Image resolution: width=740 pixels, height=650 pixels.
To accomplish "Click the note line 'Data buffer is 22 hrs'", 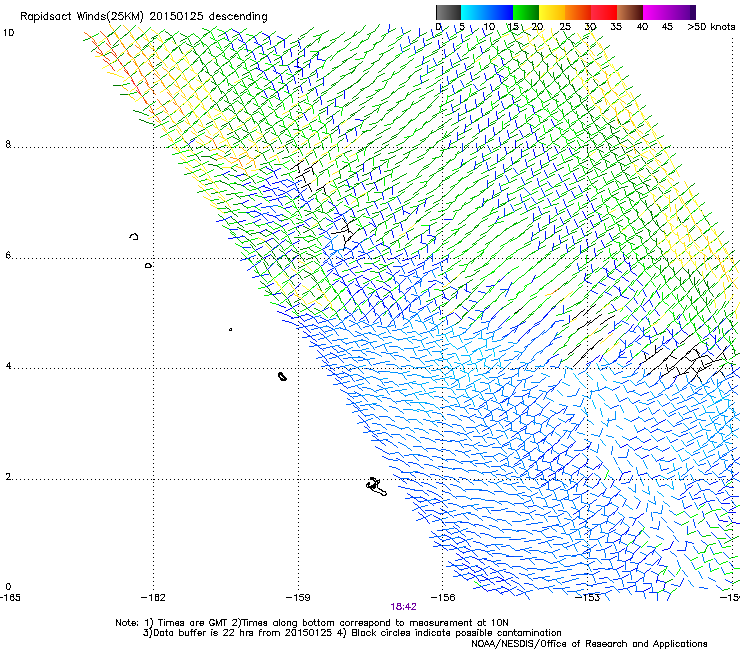I will (204, 633).
